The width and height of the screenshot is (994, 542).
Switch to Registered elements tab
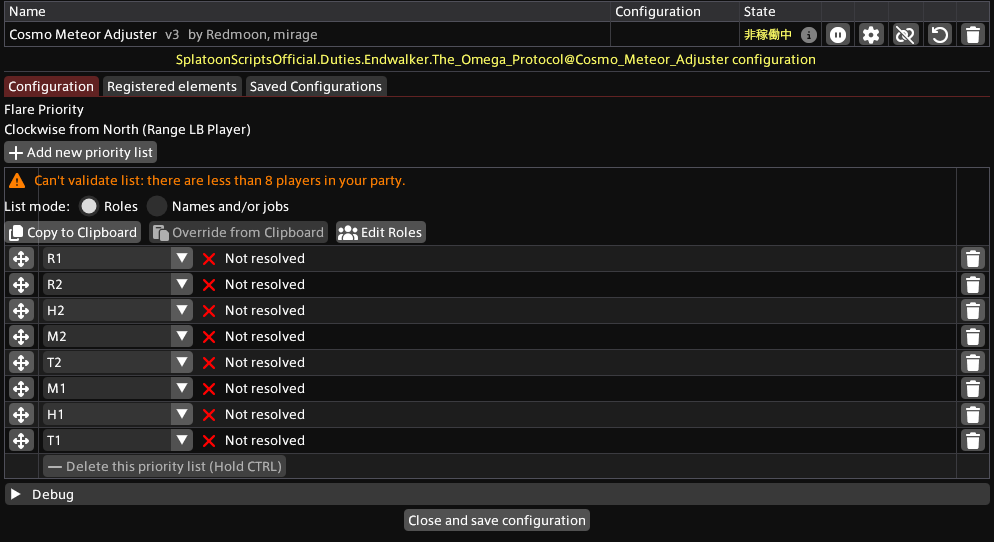click(172, 86)
